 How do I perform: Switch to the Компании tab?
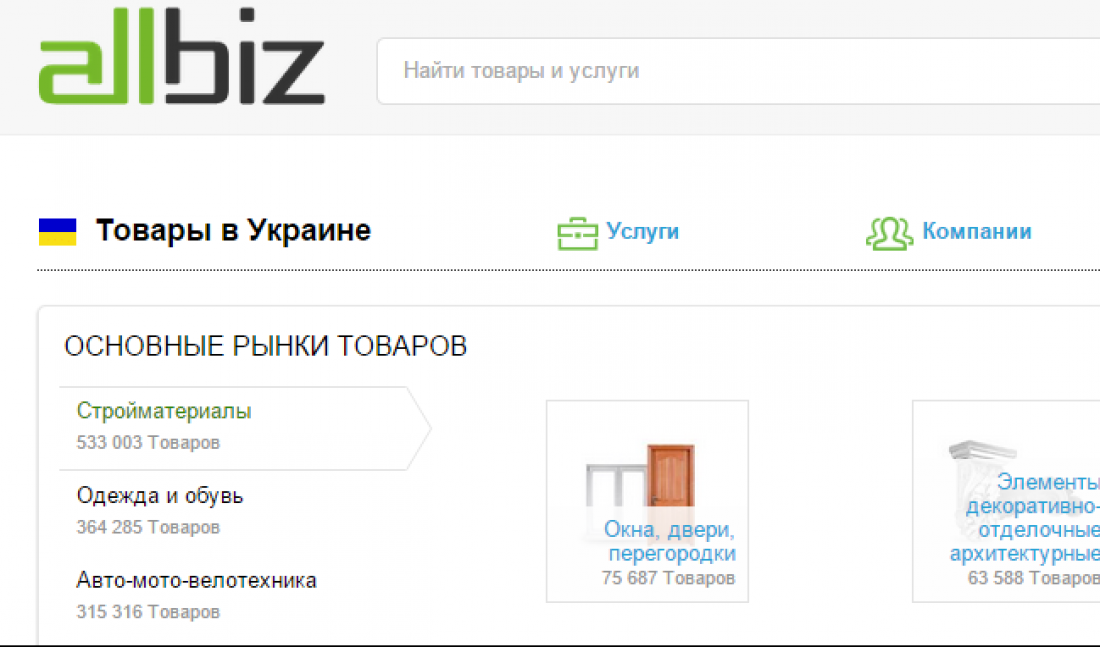(977, 232)
